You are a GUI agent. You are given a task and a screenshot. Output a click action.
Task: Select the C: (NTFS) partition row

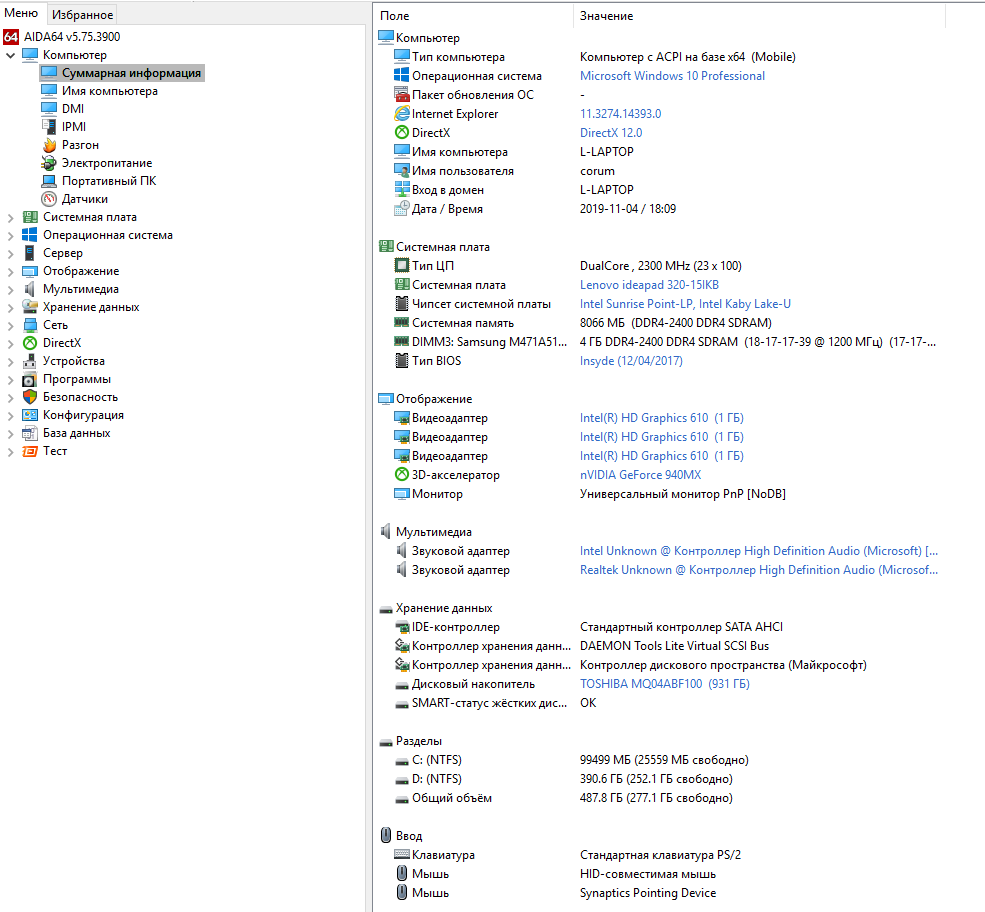tap(660, 760)
